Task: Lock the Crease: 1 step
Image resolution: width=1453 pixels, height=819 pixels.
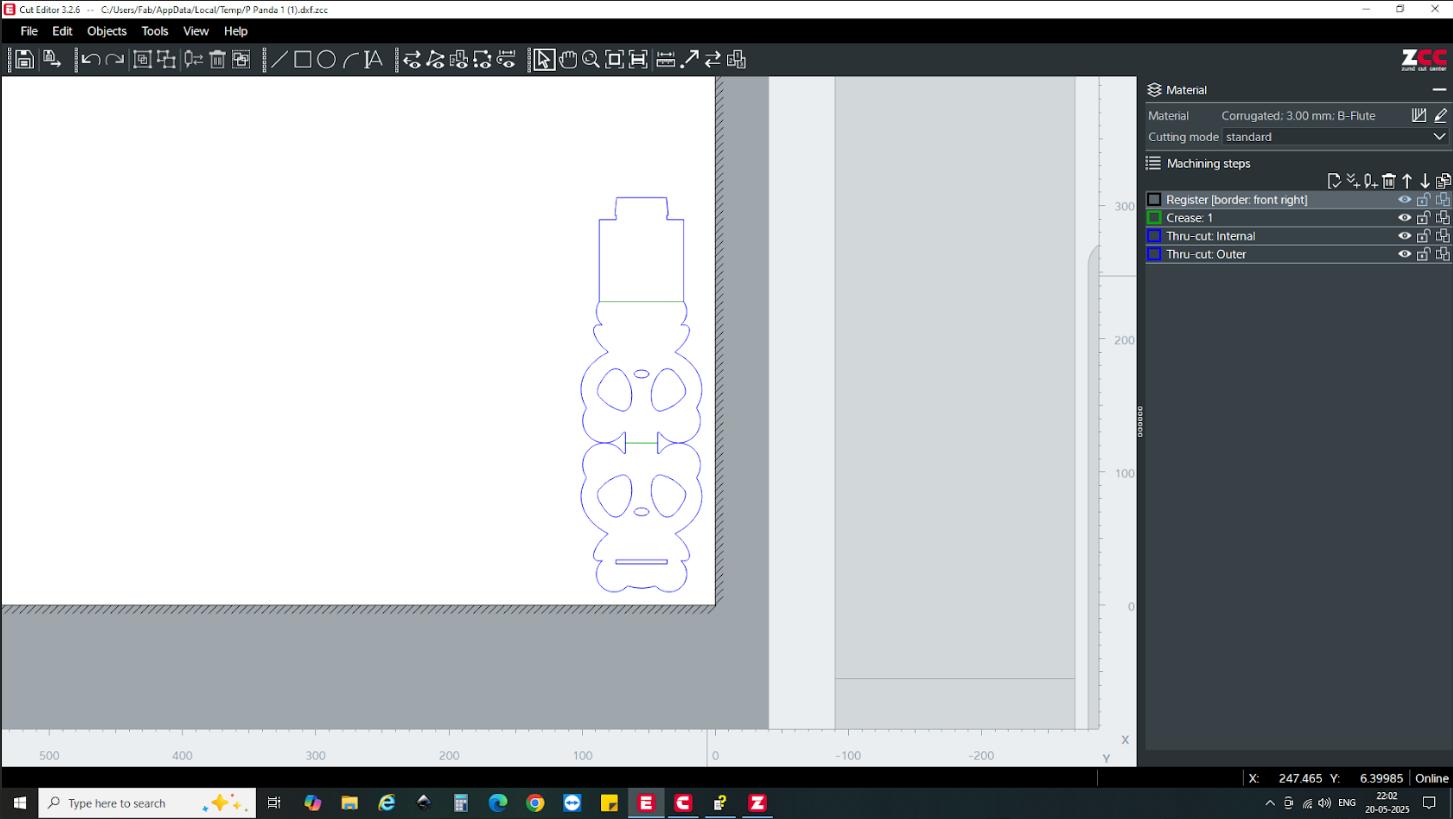Action: (x=1423, y=218)
